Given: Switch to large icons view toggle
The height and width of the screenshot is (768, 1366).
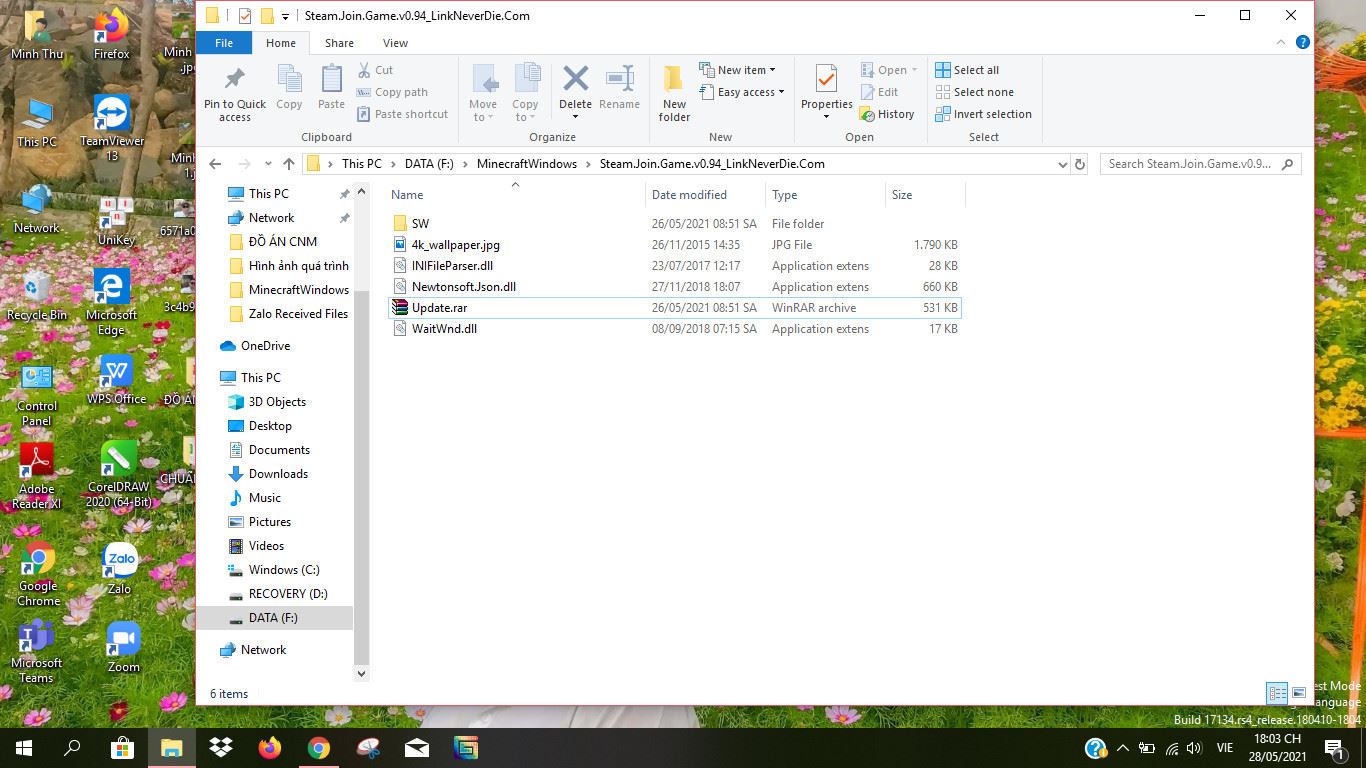Looking at the screenshot, I should click(x=1299, y=693).
